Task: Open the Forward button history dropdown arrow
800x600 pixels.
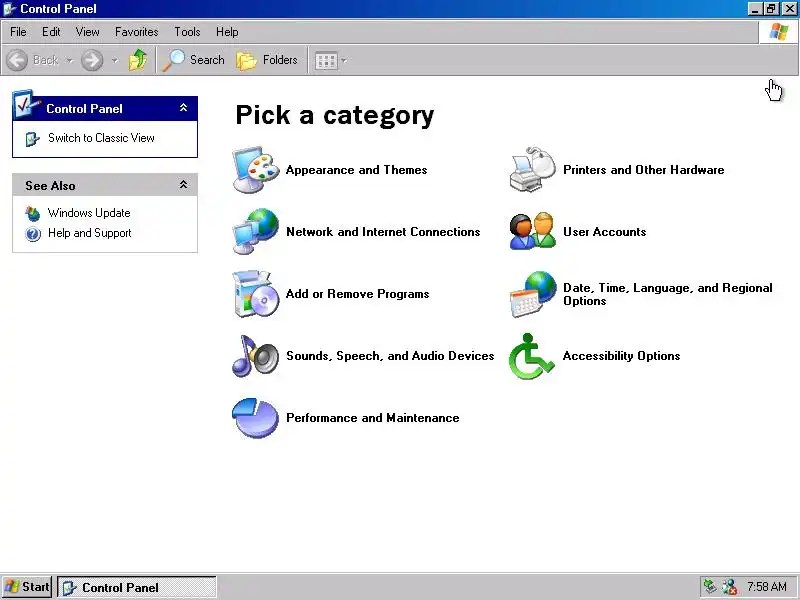Action: tap(115, 61)
